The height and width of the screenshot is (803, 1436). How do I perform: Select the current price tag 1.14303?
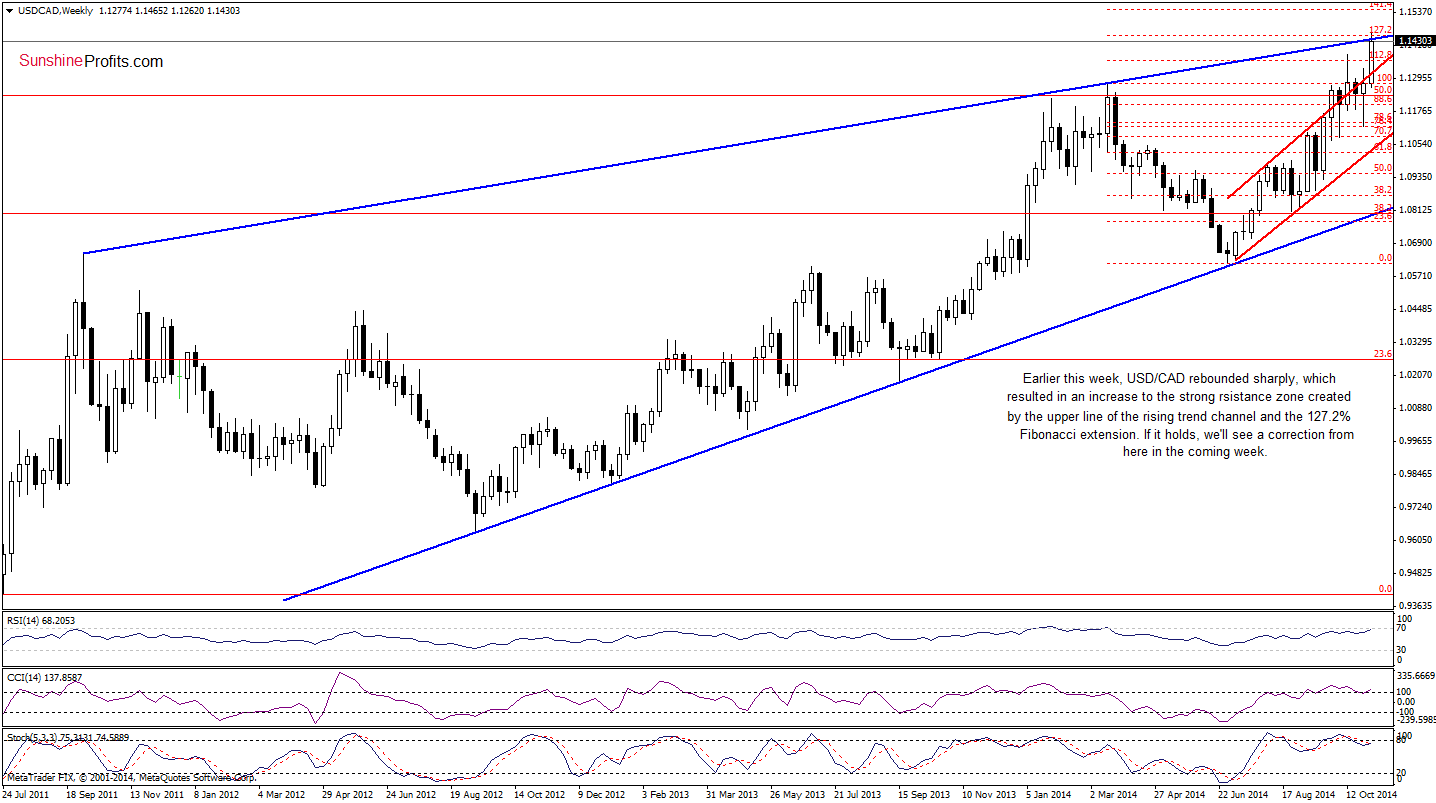tap(1413, 41)
